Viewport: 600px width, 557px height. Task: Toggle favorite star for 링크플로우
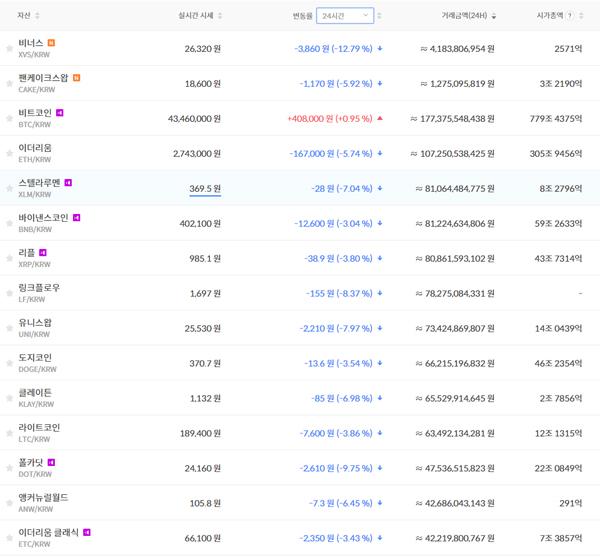[x=10, y=293]
